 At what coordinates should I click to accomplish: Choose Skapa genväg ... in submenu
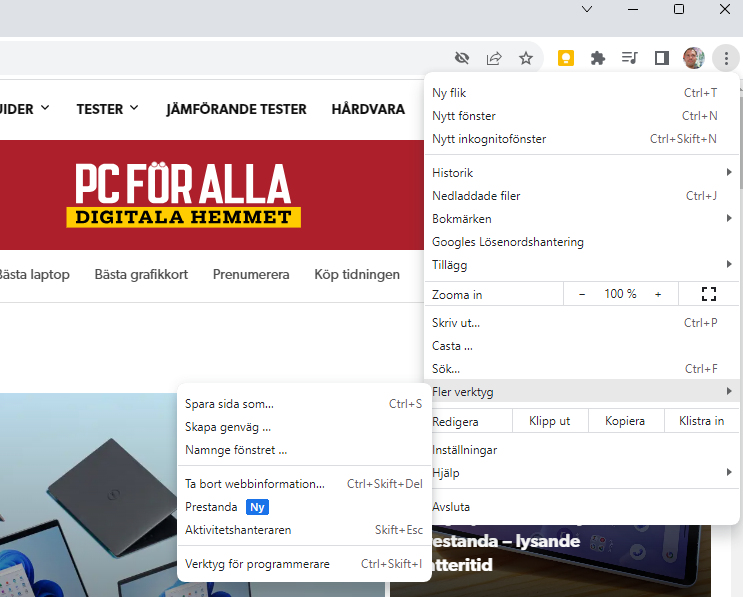[x=304, y=427]
